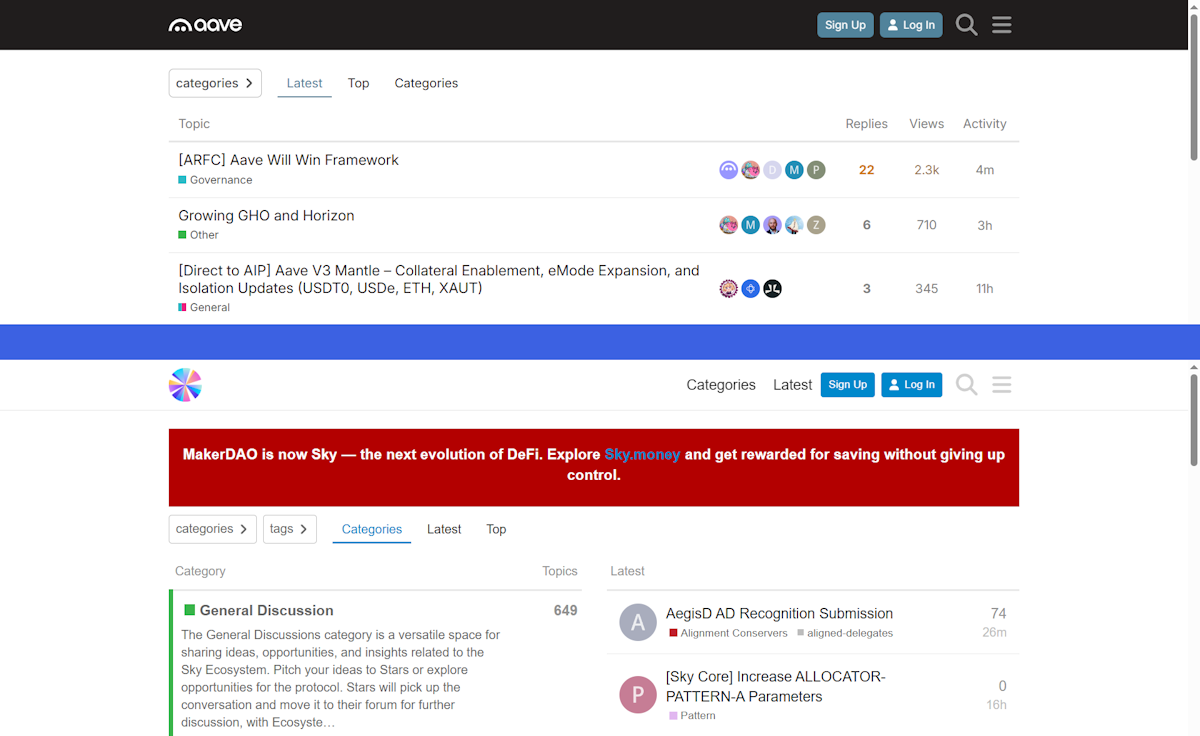Open the blue M avatar on Growing GHO topic

pyautogui.click(x=751, y=225)
